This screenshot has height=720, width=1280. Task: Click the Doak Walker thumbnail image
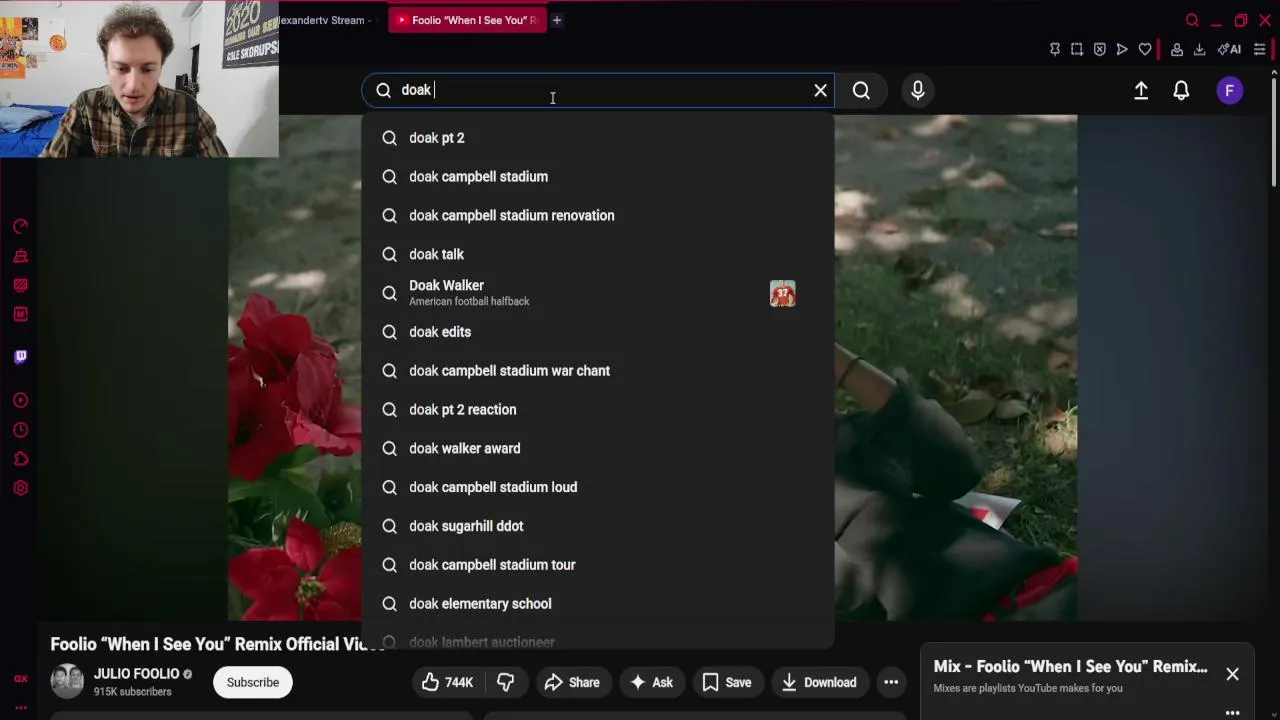(782, 294)
